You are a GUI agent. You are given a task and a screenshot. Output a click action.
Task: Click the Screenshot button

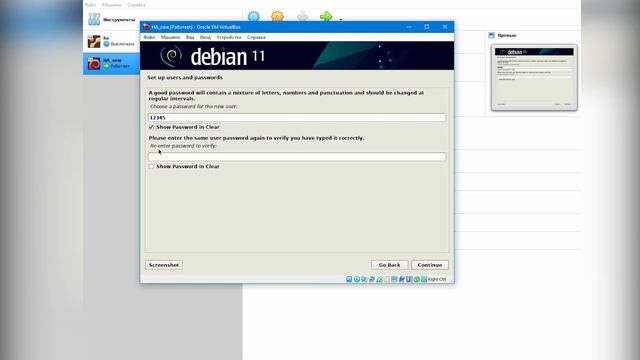[164, 265]
